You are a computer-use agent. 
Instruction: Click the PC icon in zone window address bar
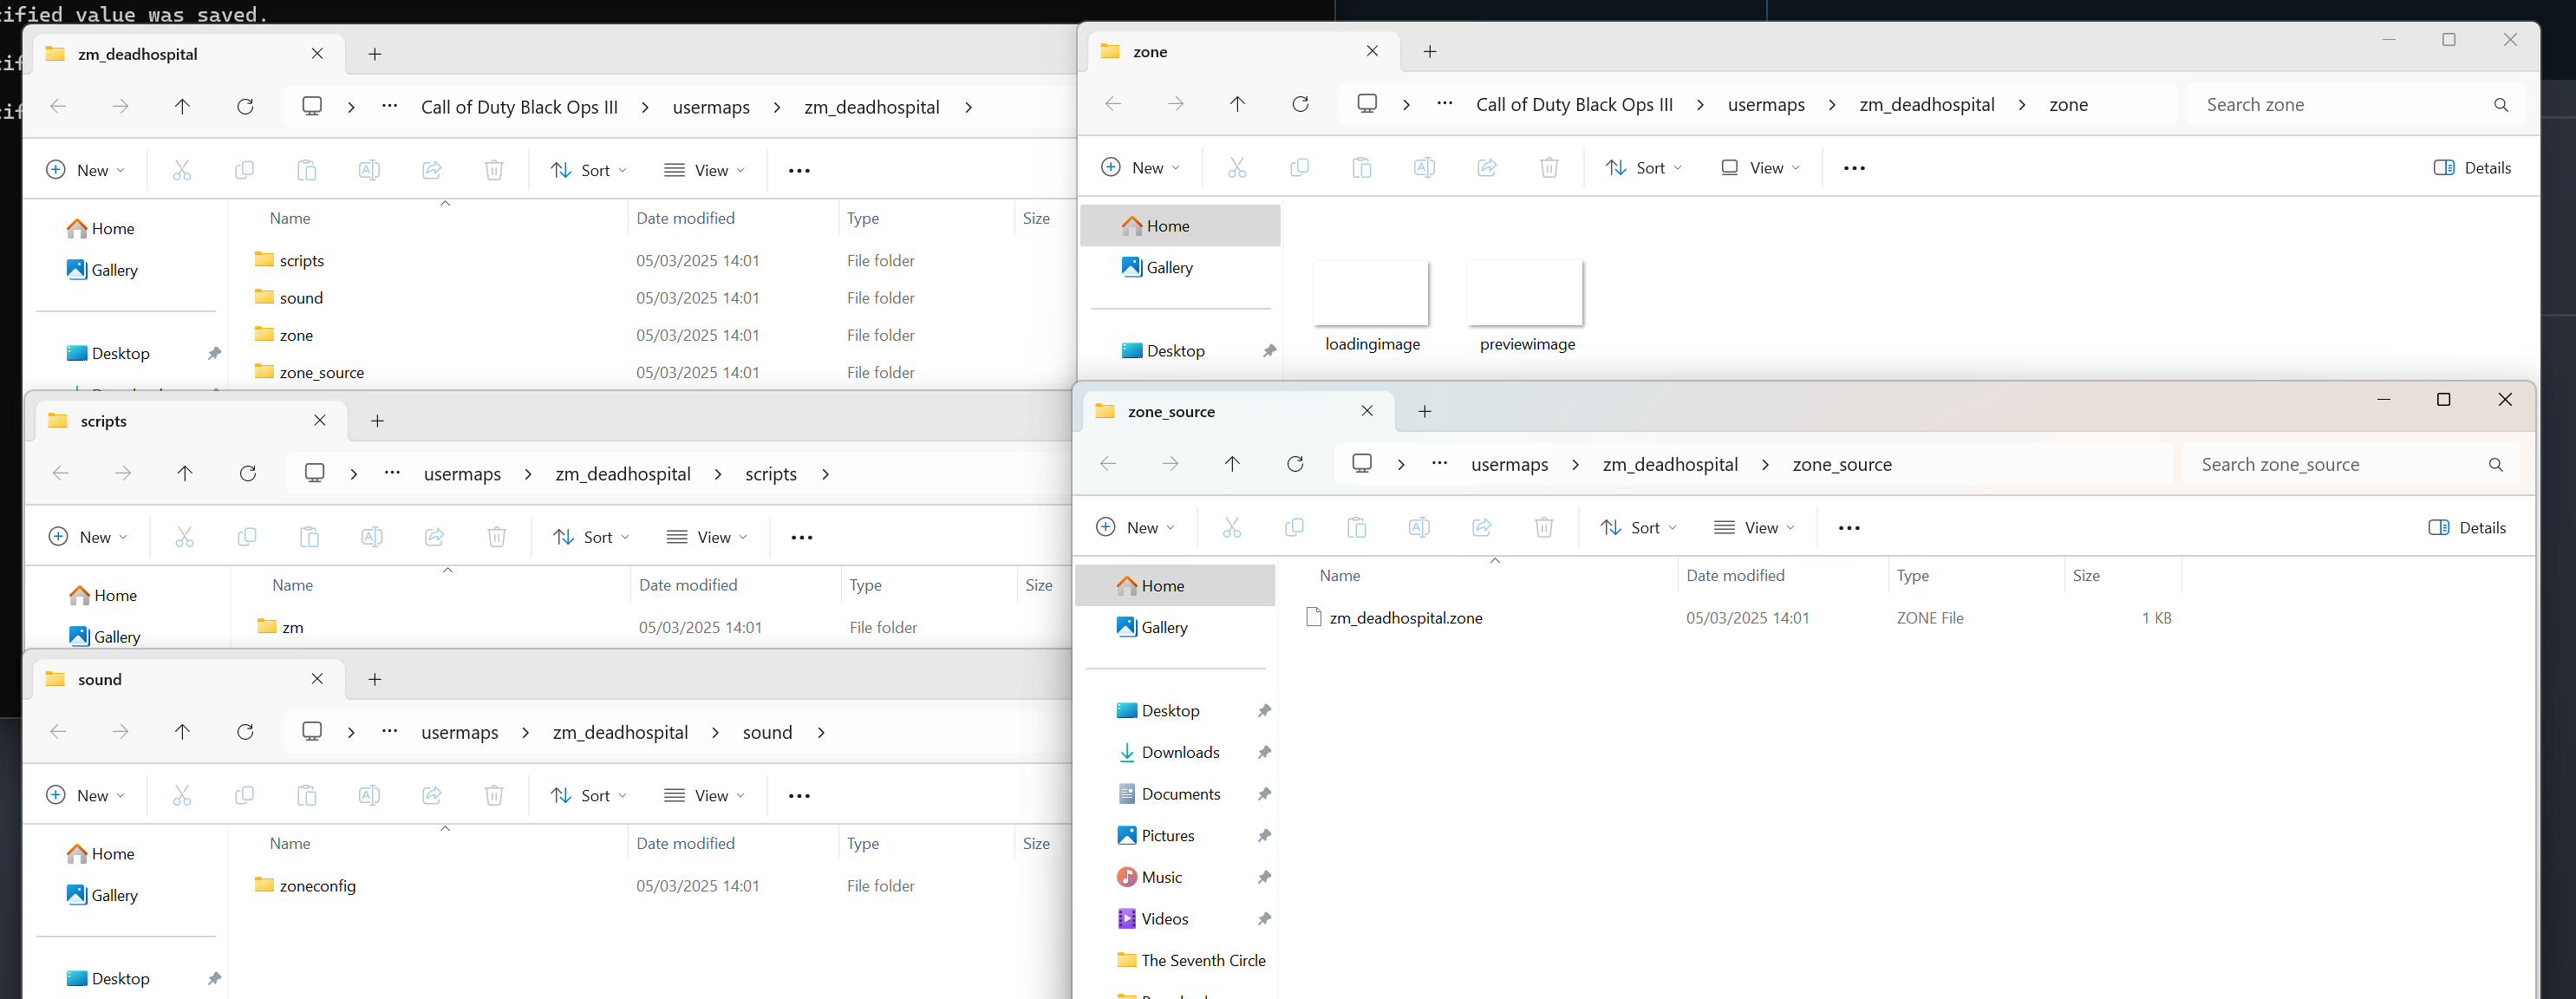1367,104
